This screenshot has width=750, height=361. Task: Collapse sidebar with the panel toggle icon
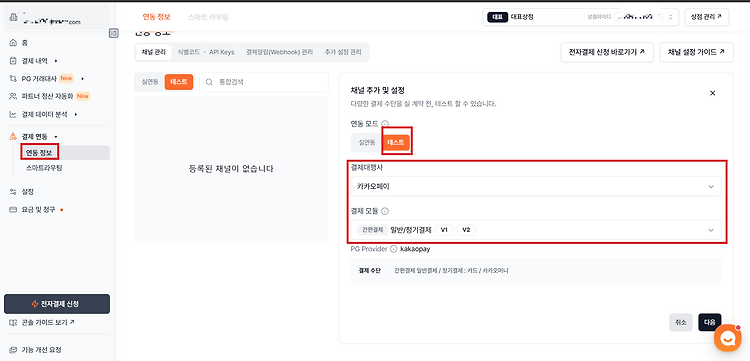click(113, 33)
